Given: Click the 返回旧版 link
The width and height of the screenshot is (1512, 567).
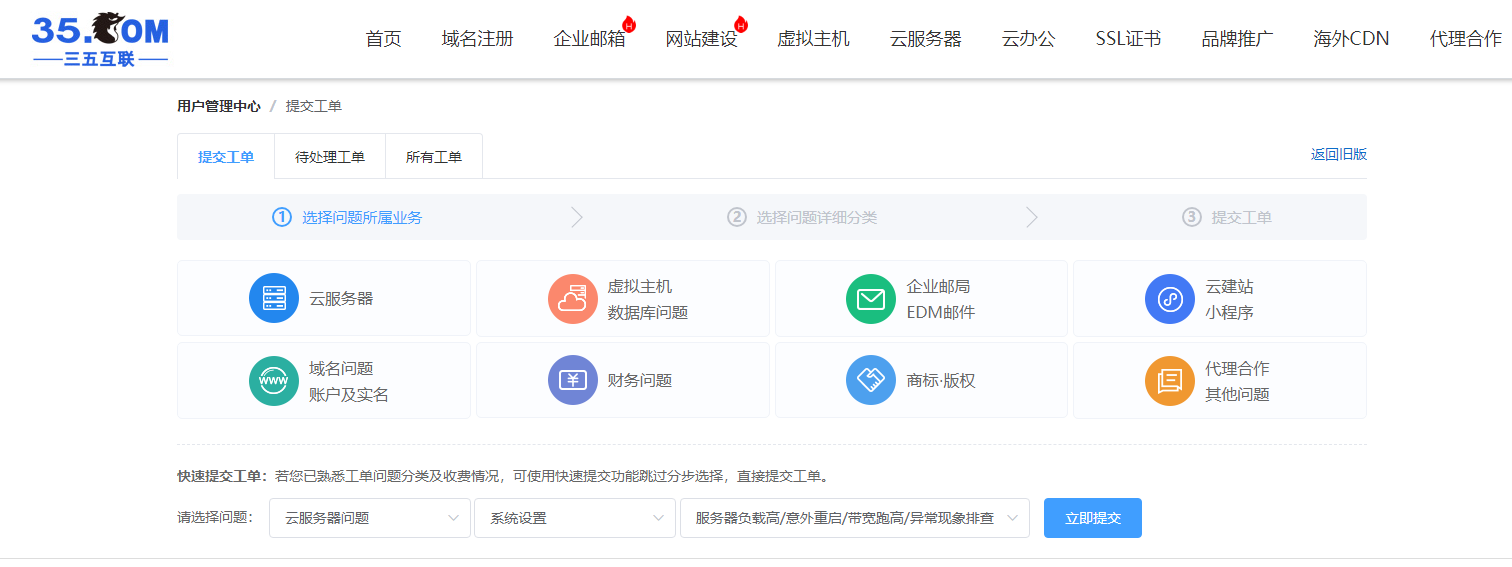Looking at the screenshot, I should coord(1338,154).
